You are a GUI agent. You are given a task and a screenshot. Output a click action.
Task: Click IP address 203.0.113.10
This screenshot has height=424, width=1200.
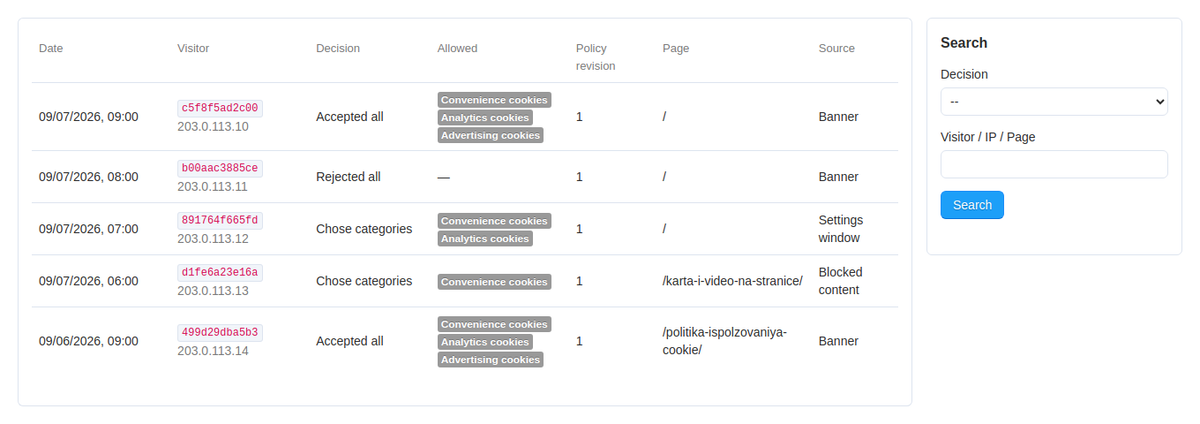click(x=213, y=127)
